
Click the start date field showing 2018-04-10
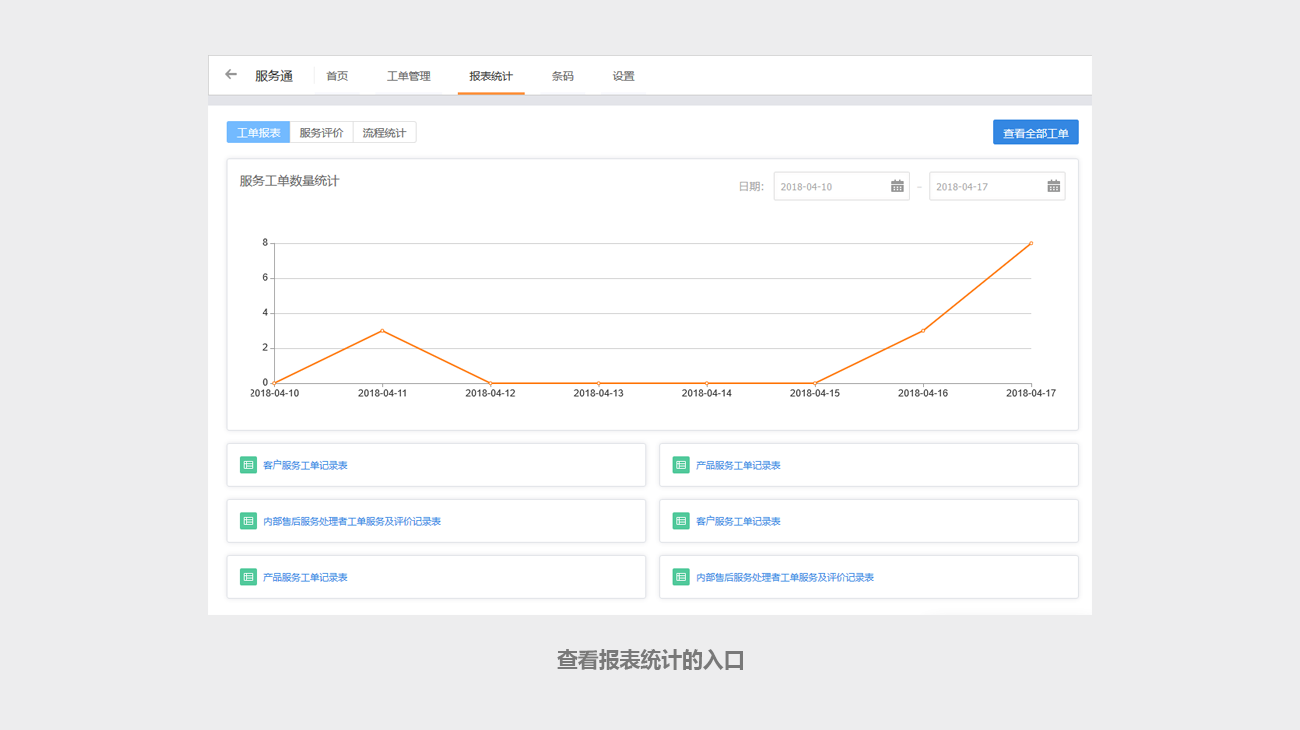842,186
